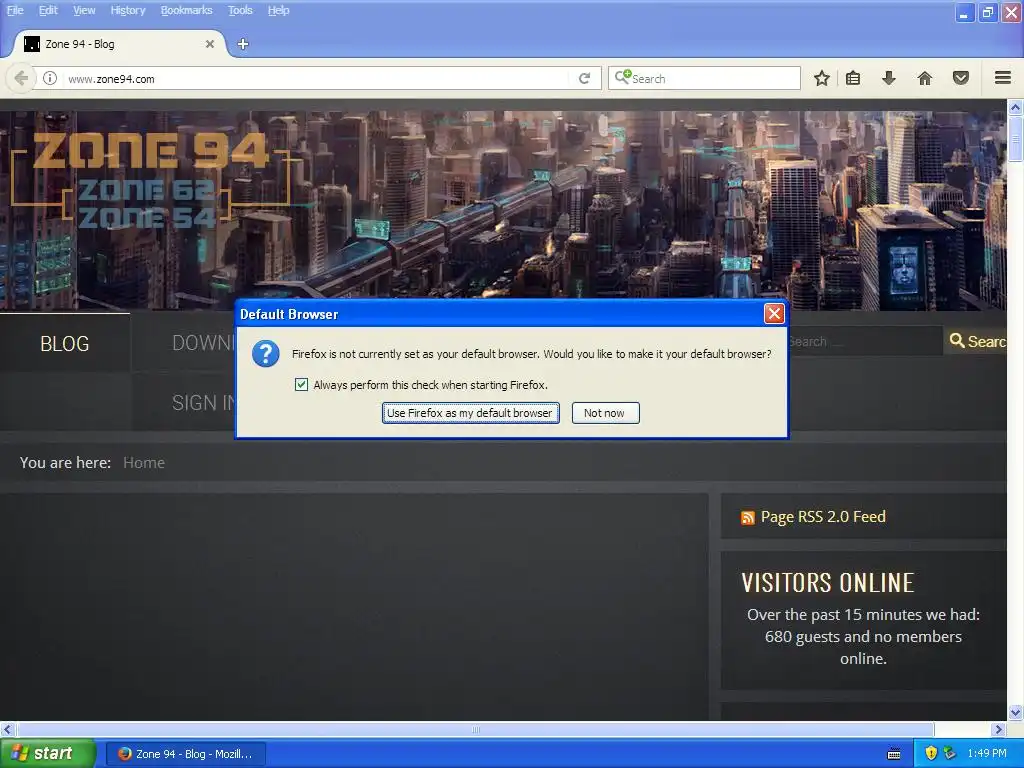Click the horizontal scrollbar left arrow
Viewport: 1024px width, 768px height.
[7, 729]
